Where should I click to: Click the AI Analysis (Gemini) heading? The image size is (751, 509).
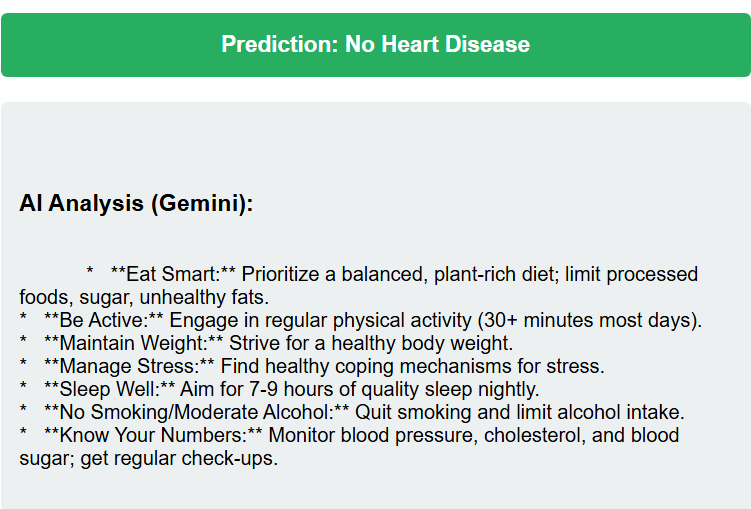136,203
